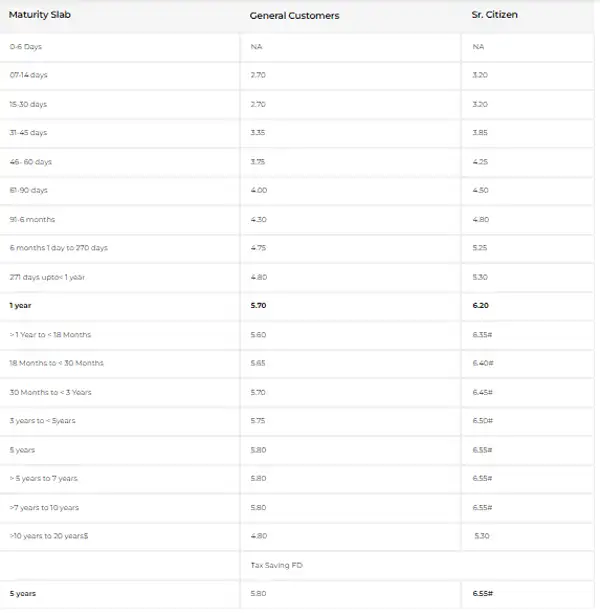Click the Maturity Slab column header
600x616 pixels.
40,15
